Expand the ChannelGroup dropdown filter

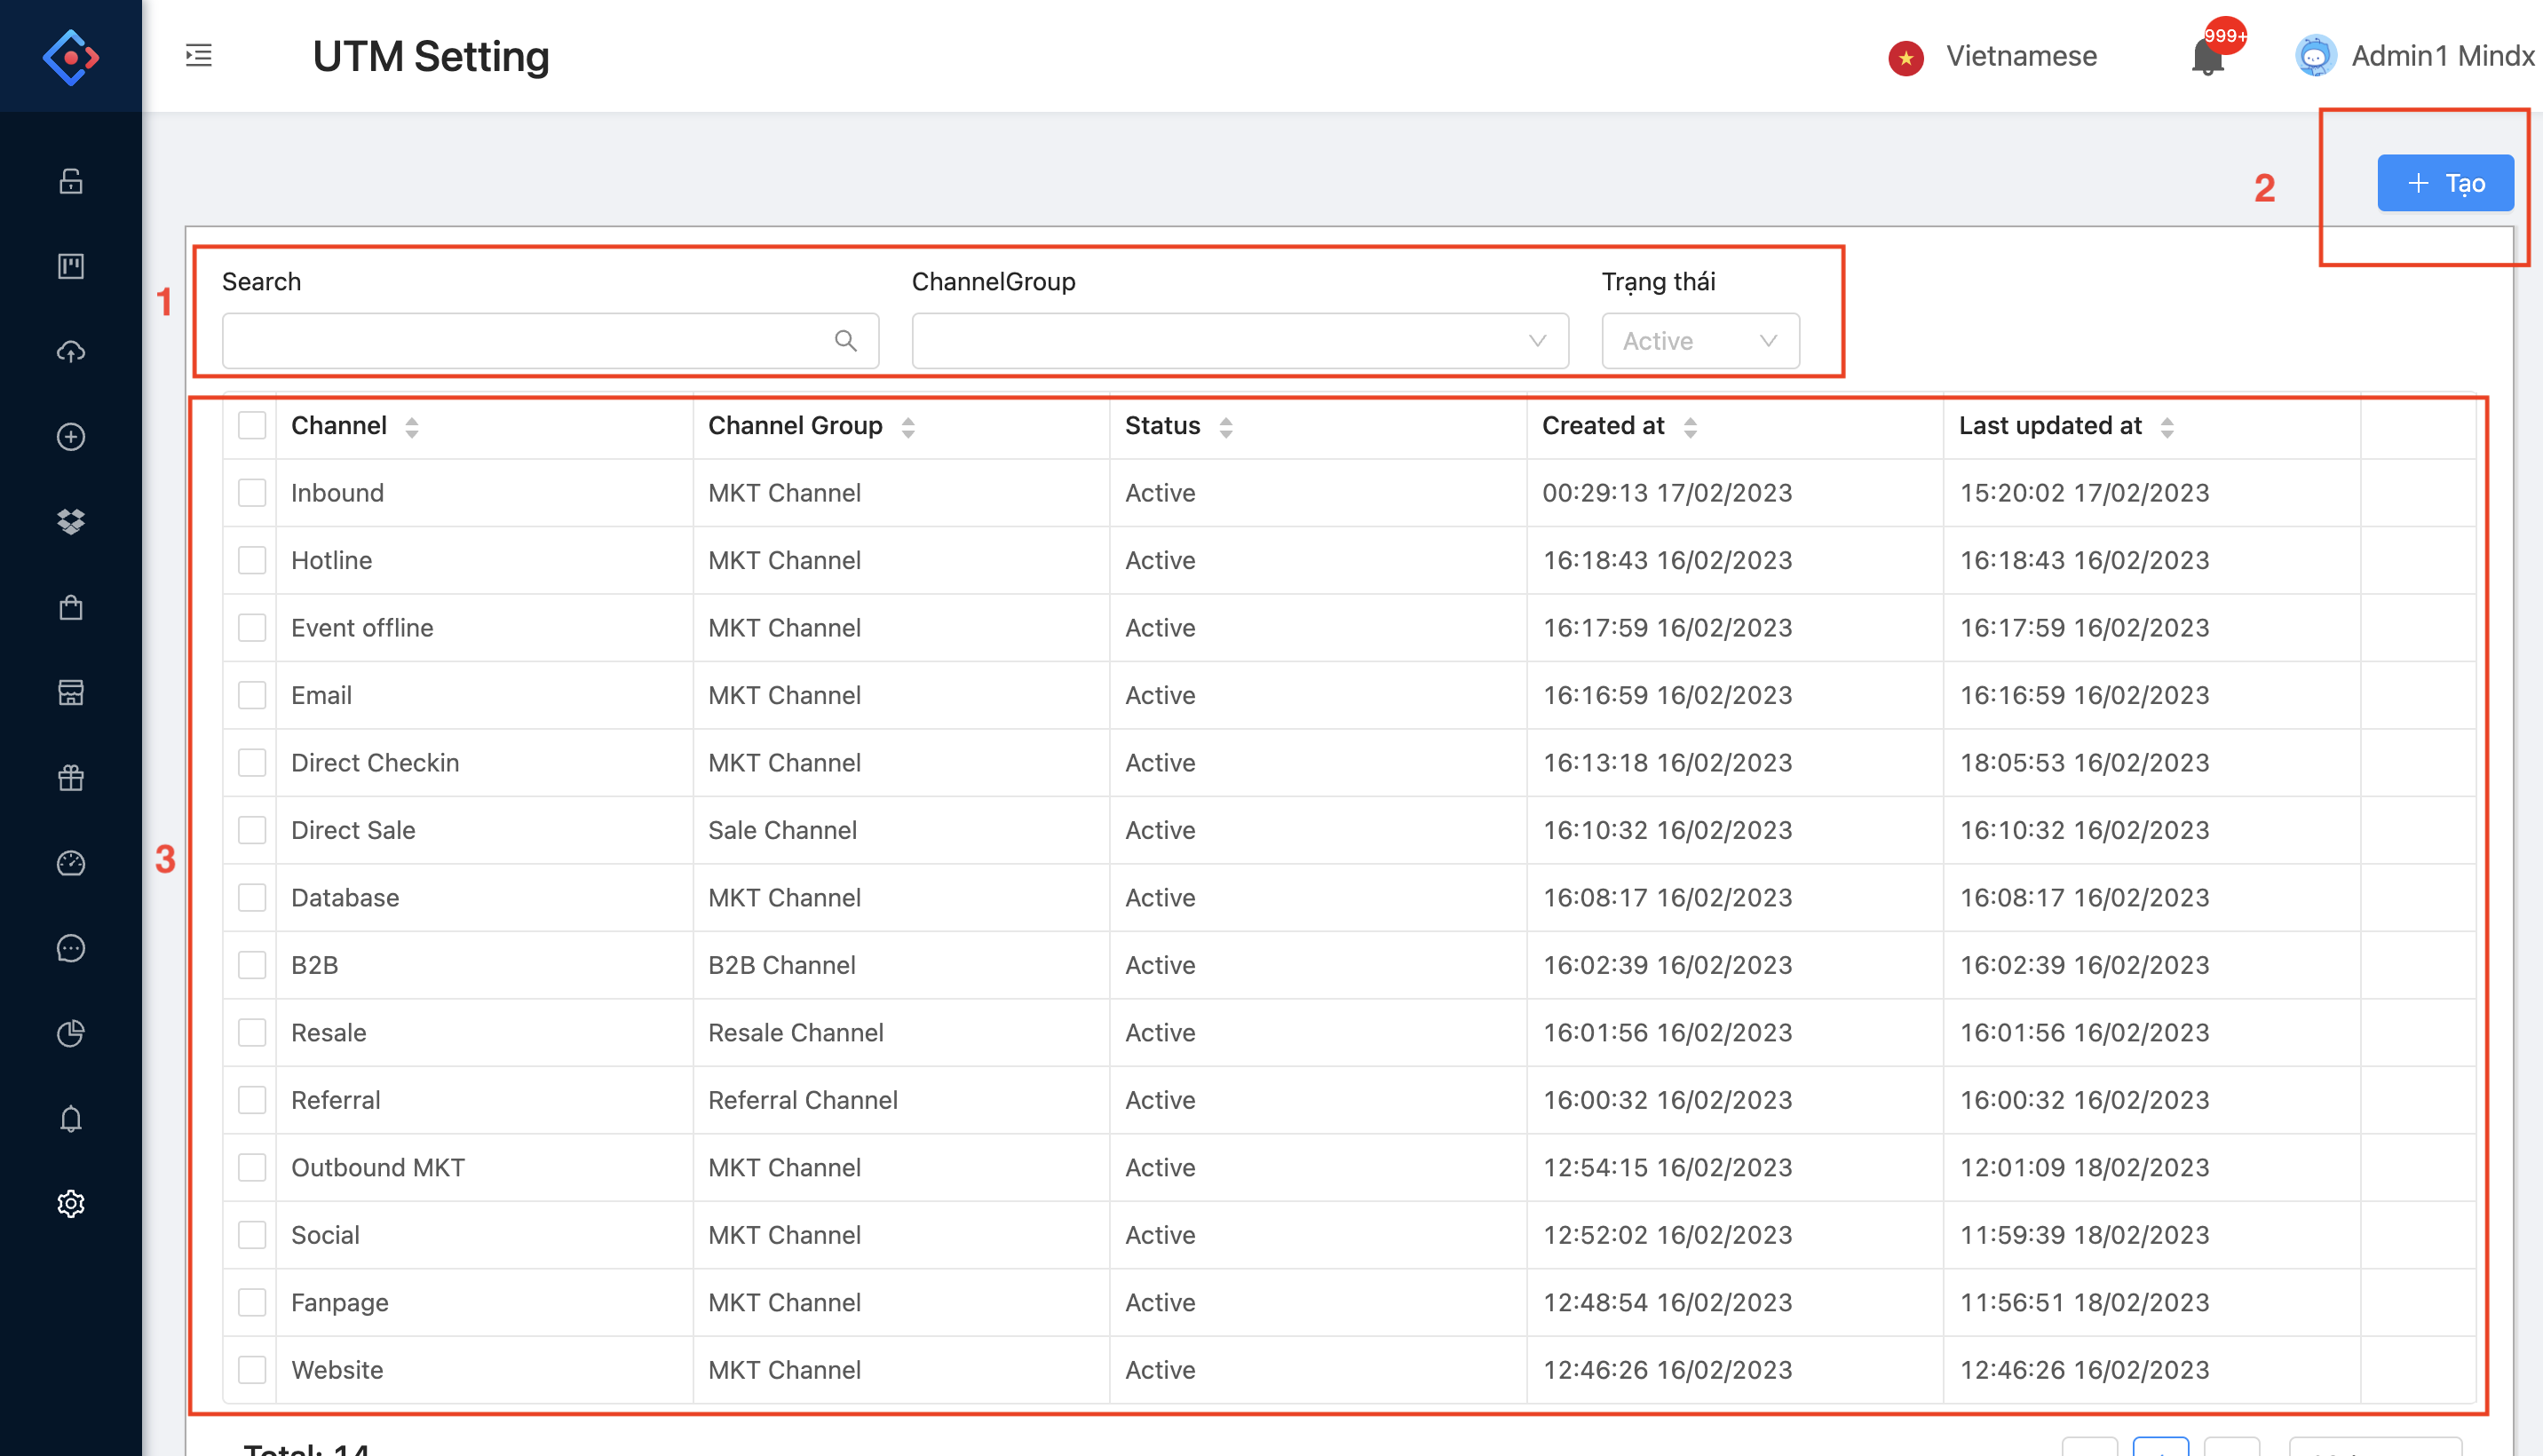coord(1239,341)
